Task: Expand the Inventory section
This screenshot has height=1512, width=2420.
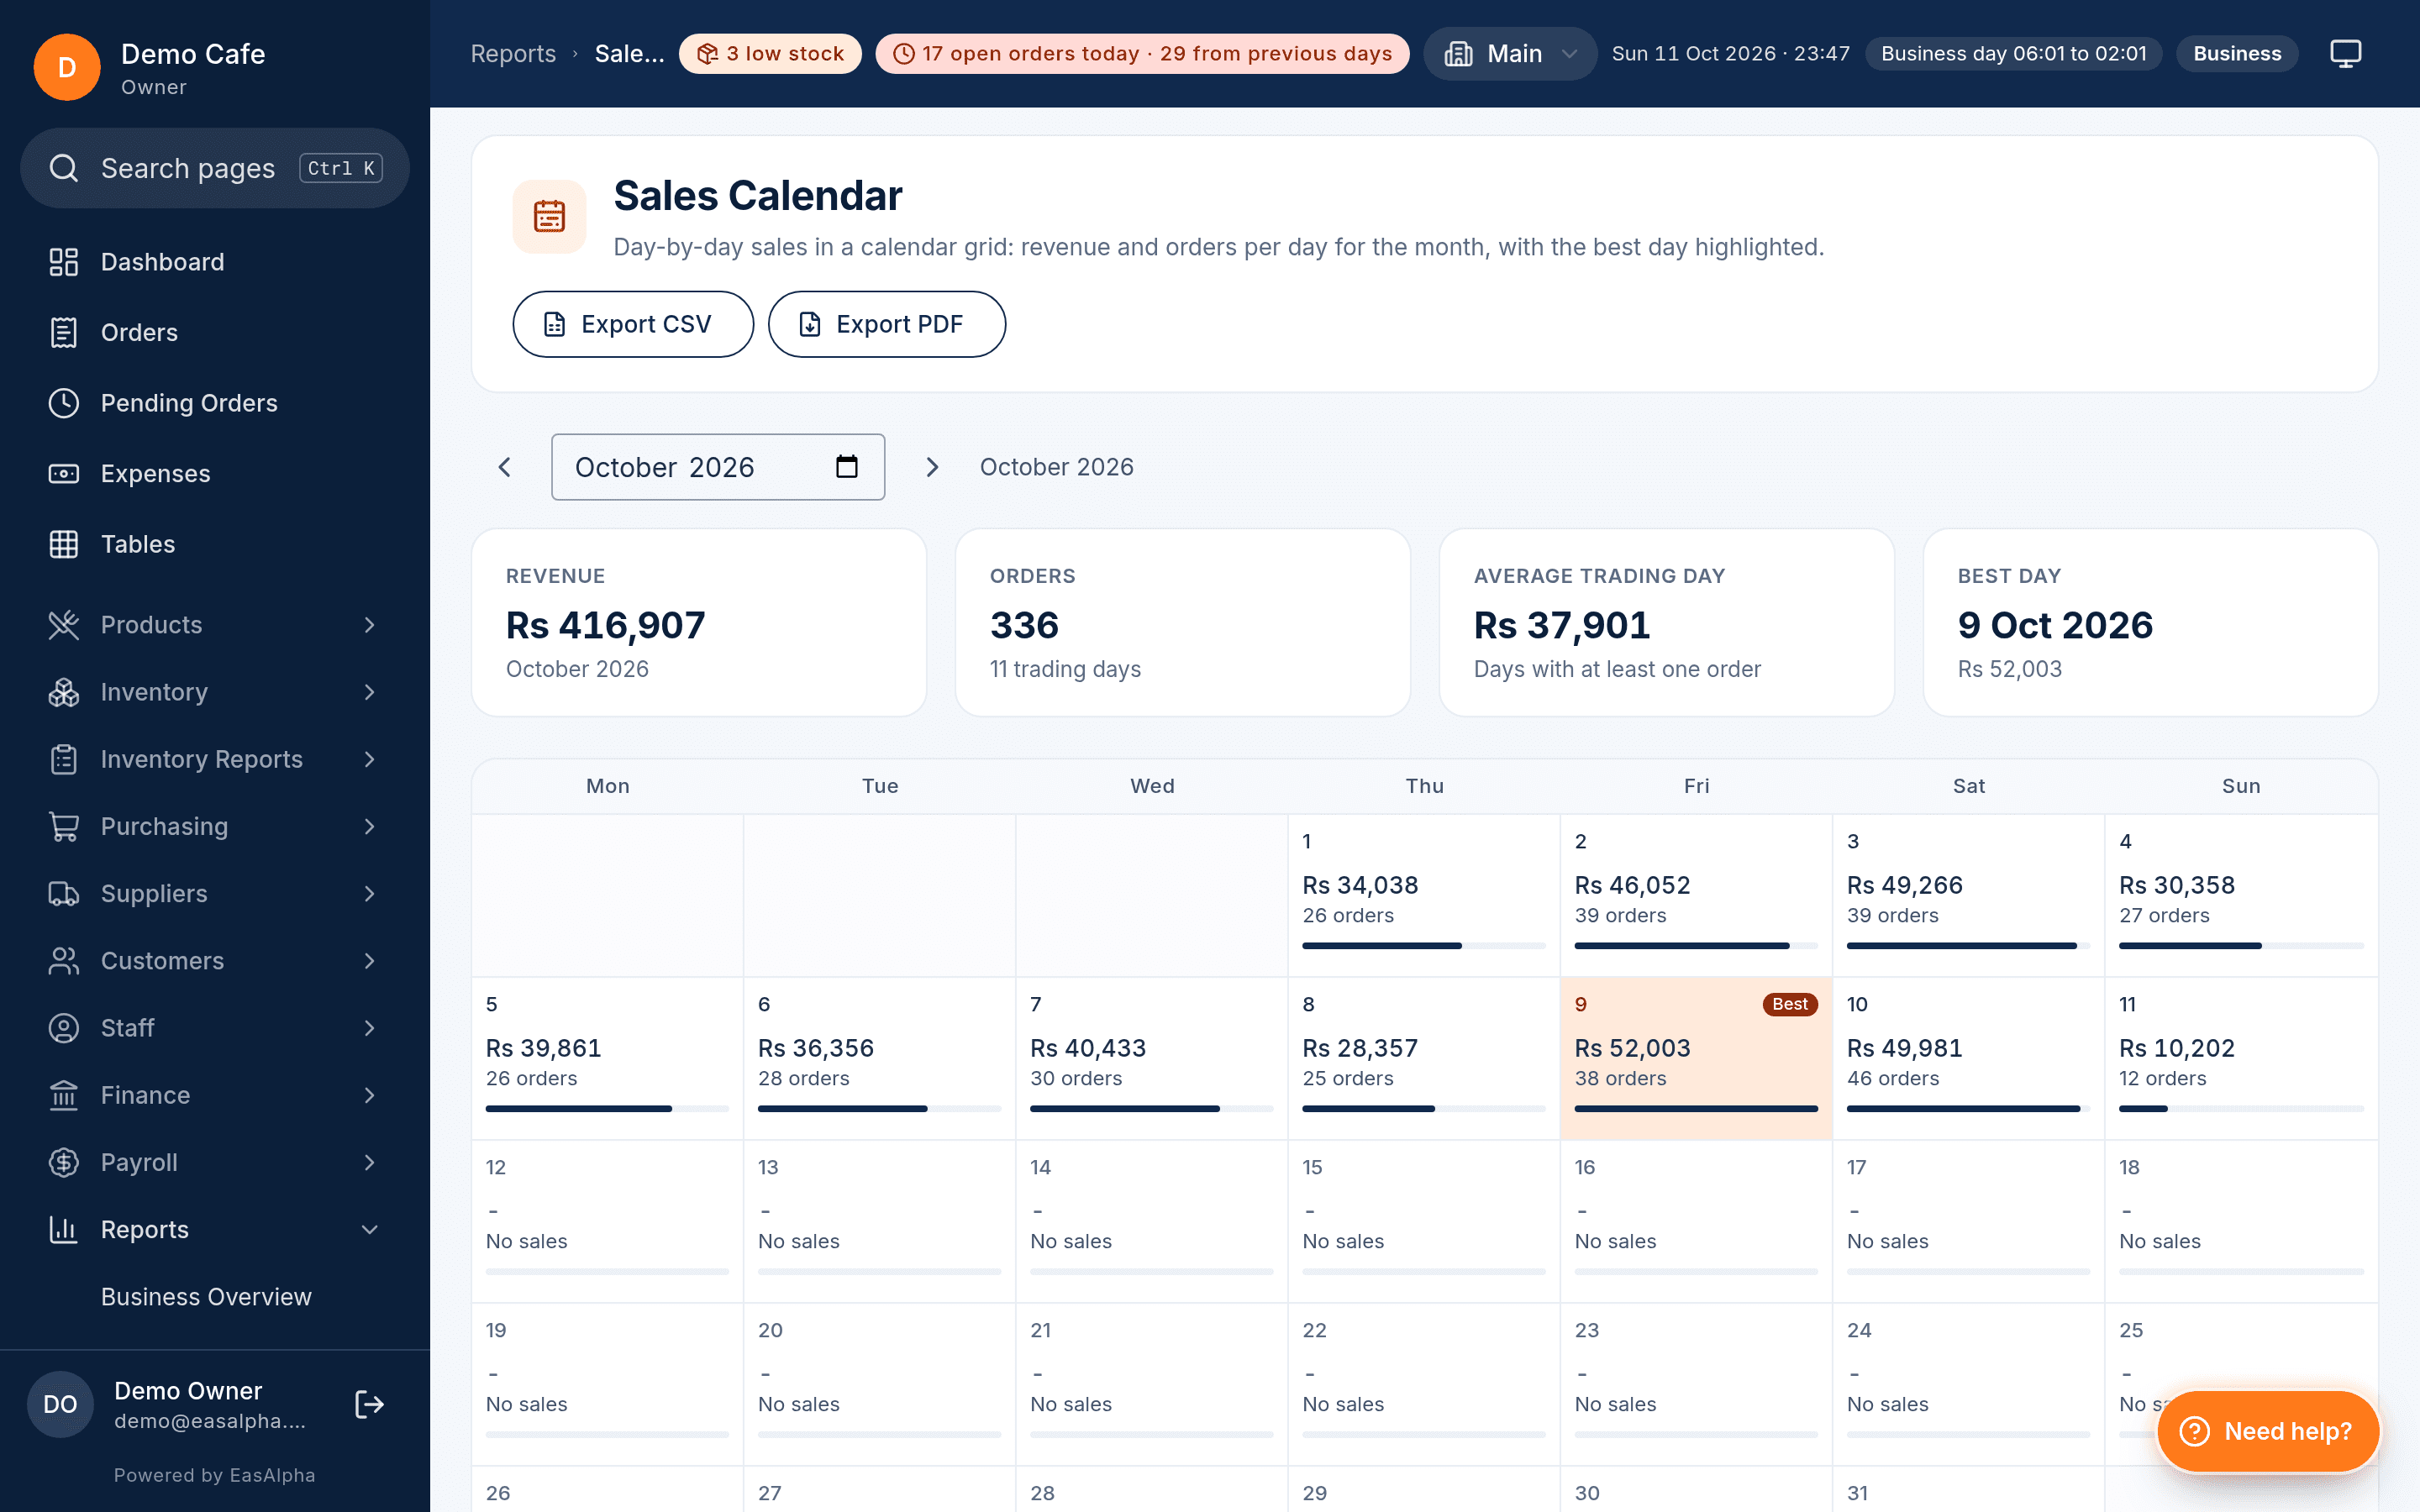Action: pyautogui.click(x=215, y=692)
